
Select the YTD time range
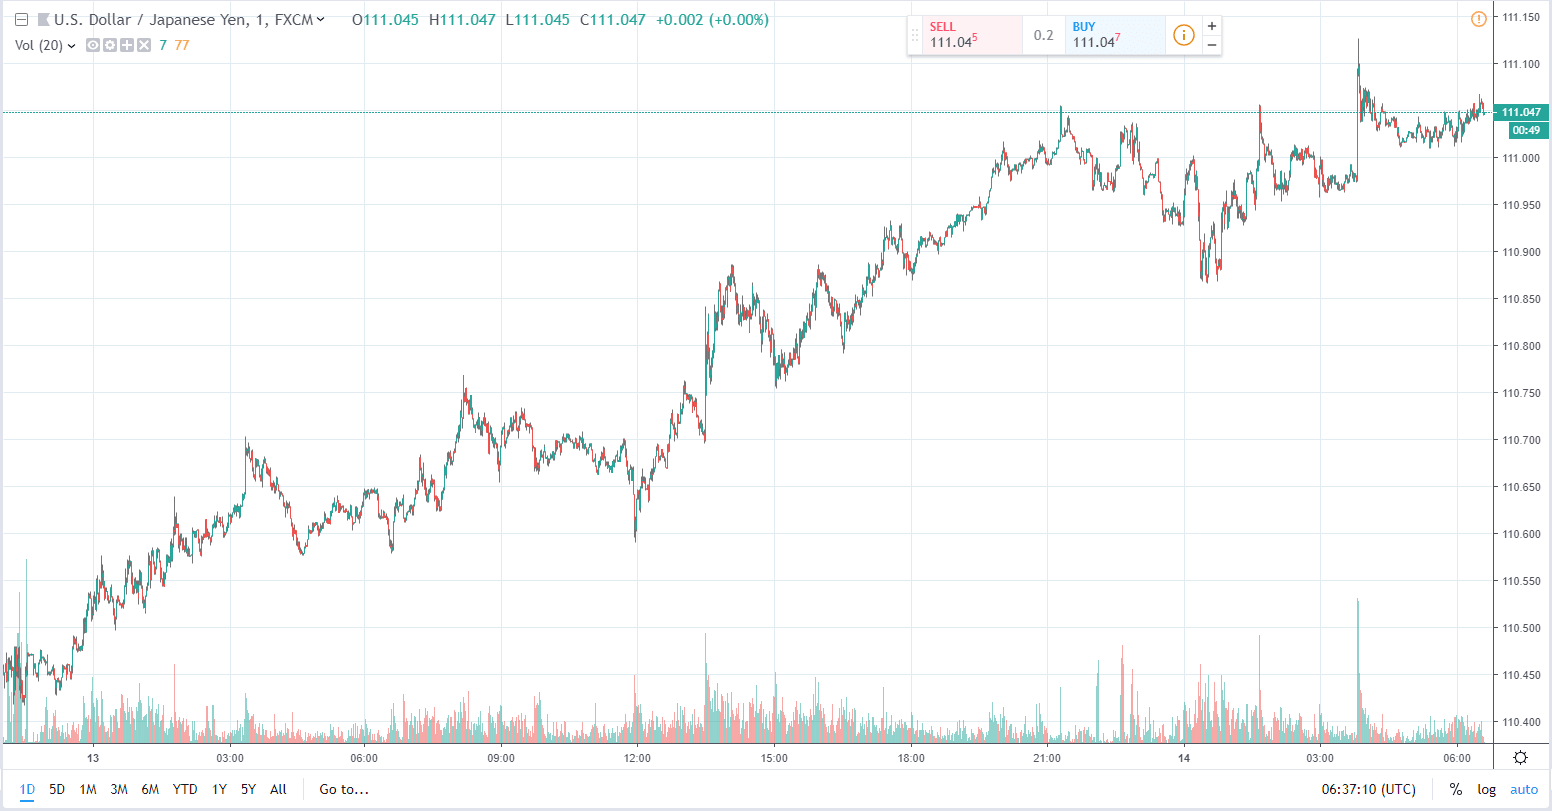(185, 789)
